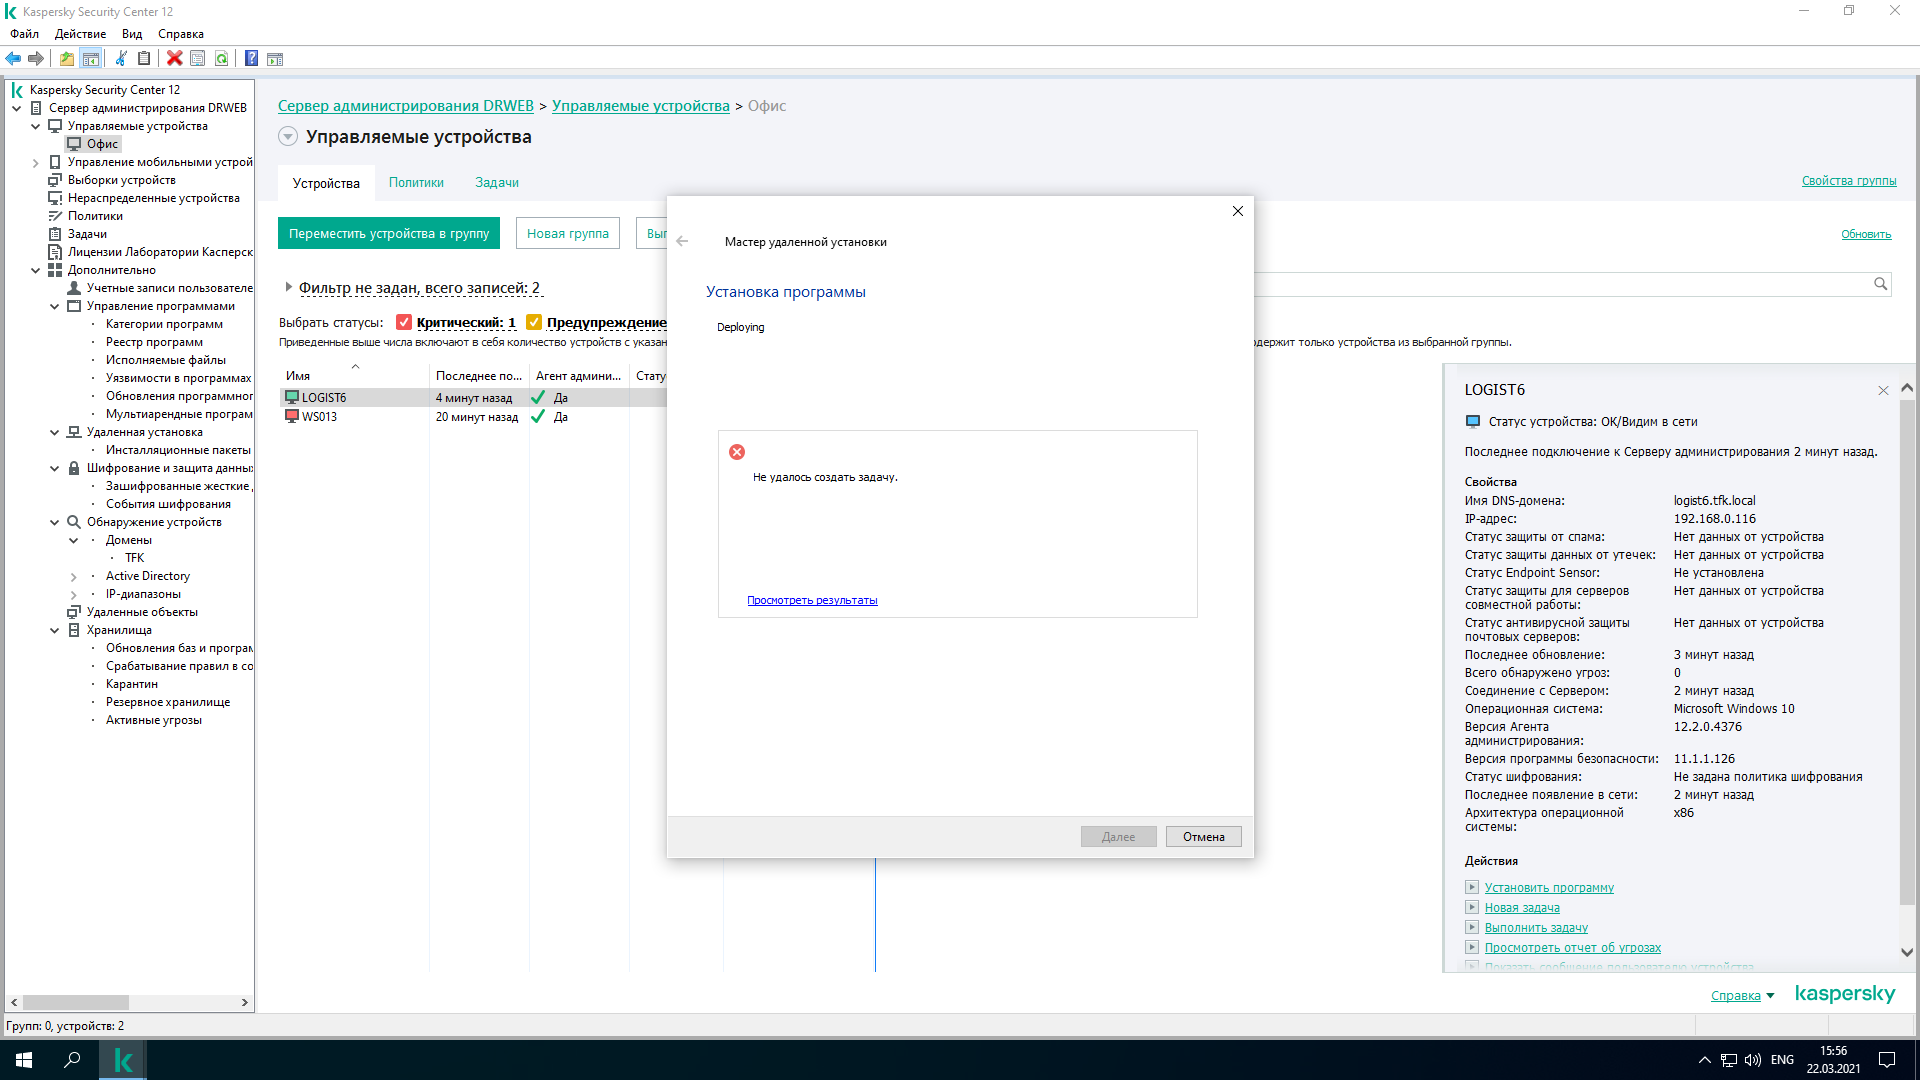
Task: Select the WS013 device row
Action: [x=320, y=417]
